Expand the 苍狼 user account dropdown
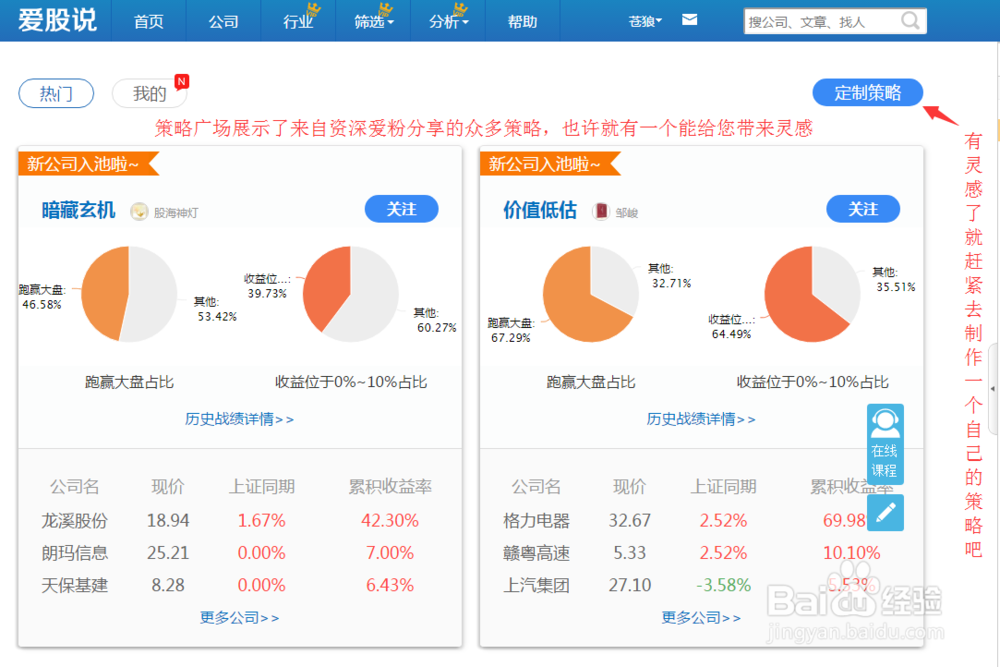The height and width of the screenshot is (667, 1000). tap(643, 20)
